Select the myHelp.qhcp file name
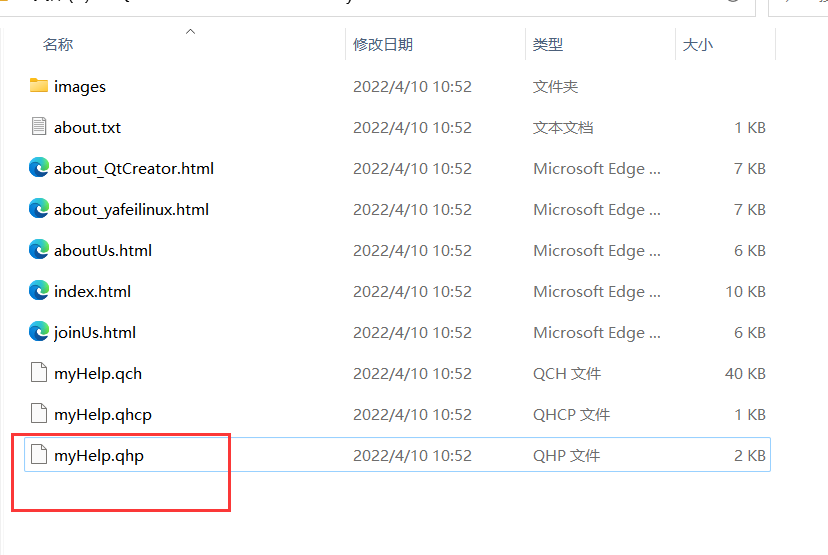Image resolution: width=828 pixels, height=555 pixels. (x=102, y=415)
